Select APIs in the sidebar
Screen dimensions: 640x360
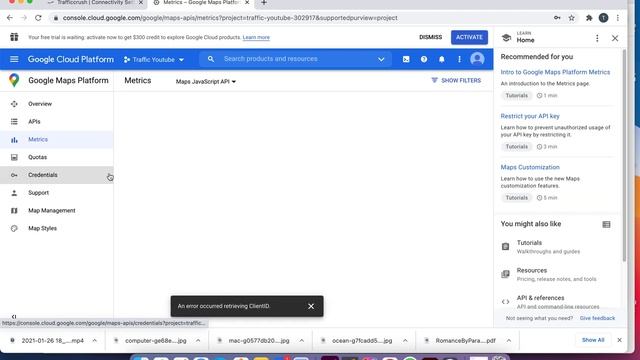pos(57,122)
